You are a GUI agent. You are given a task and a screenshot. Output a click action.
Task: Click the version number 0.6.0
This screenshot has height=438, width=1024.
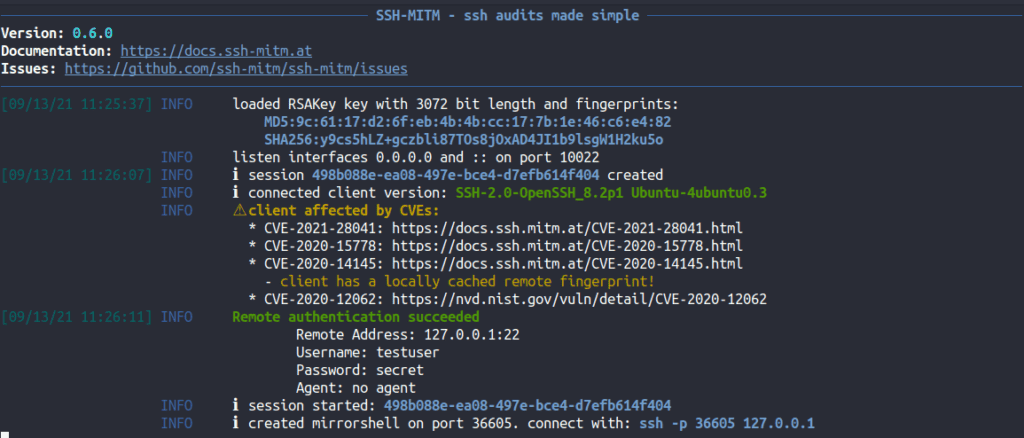(x=93, y=33)
